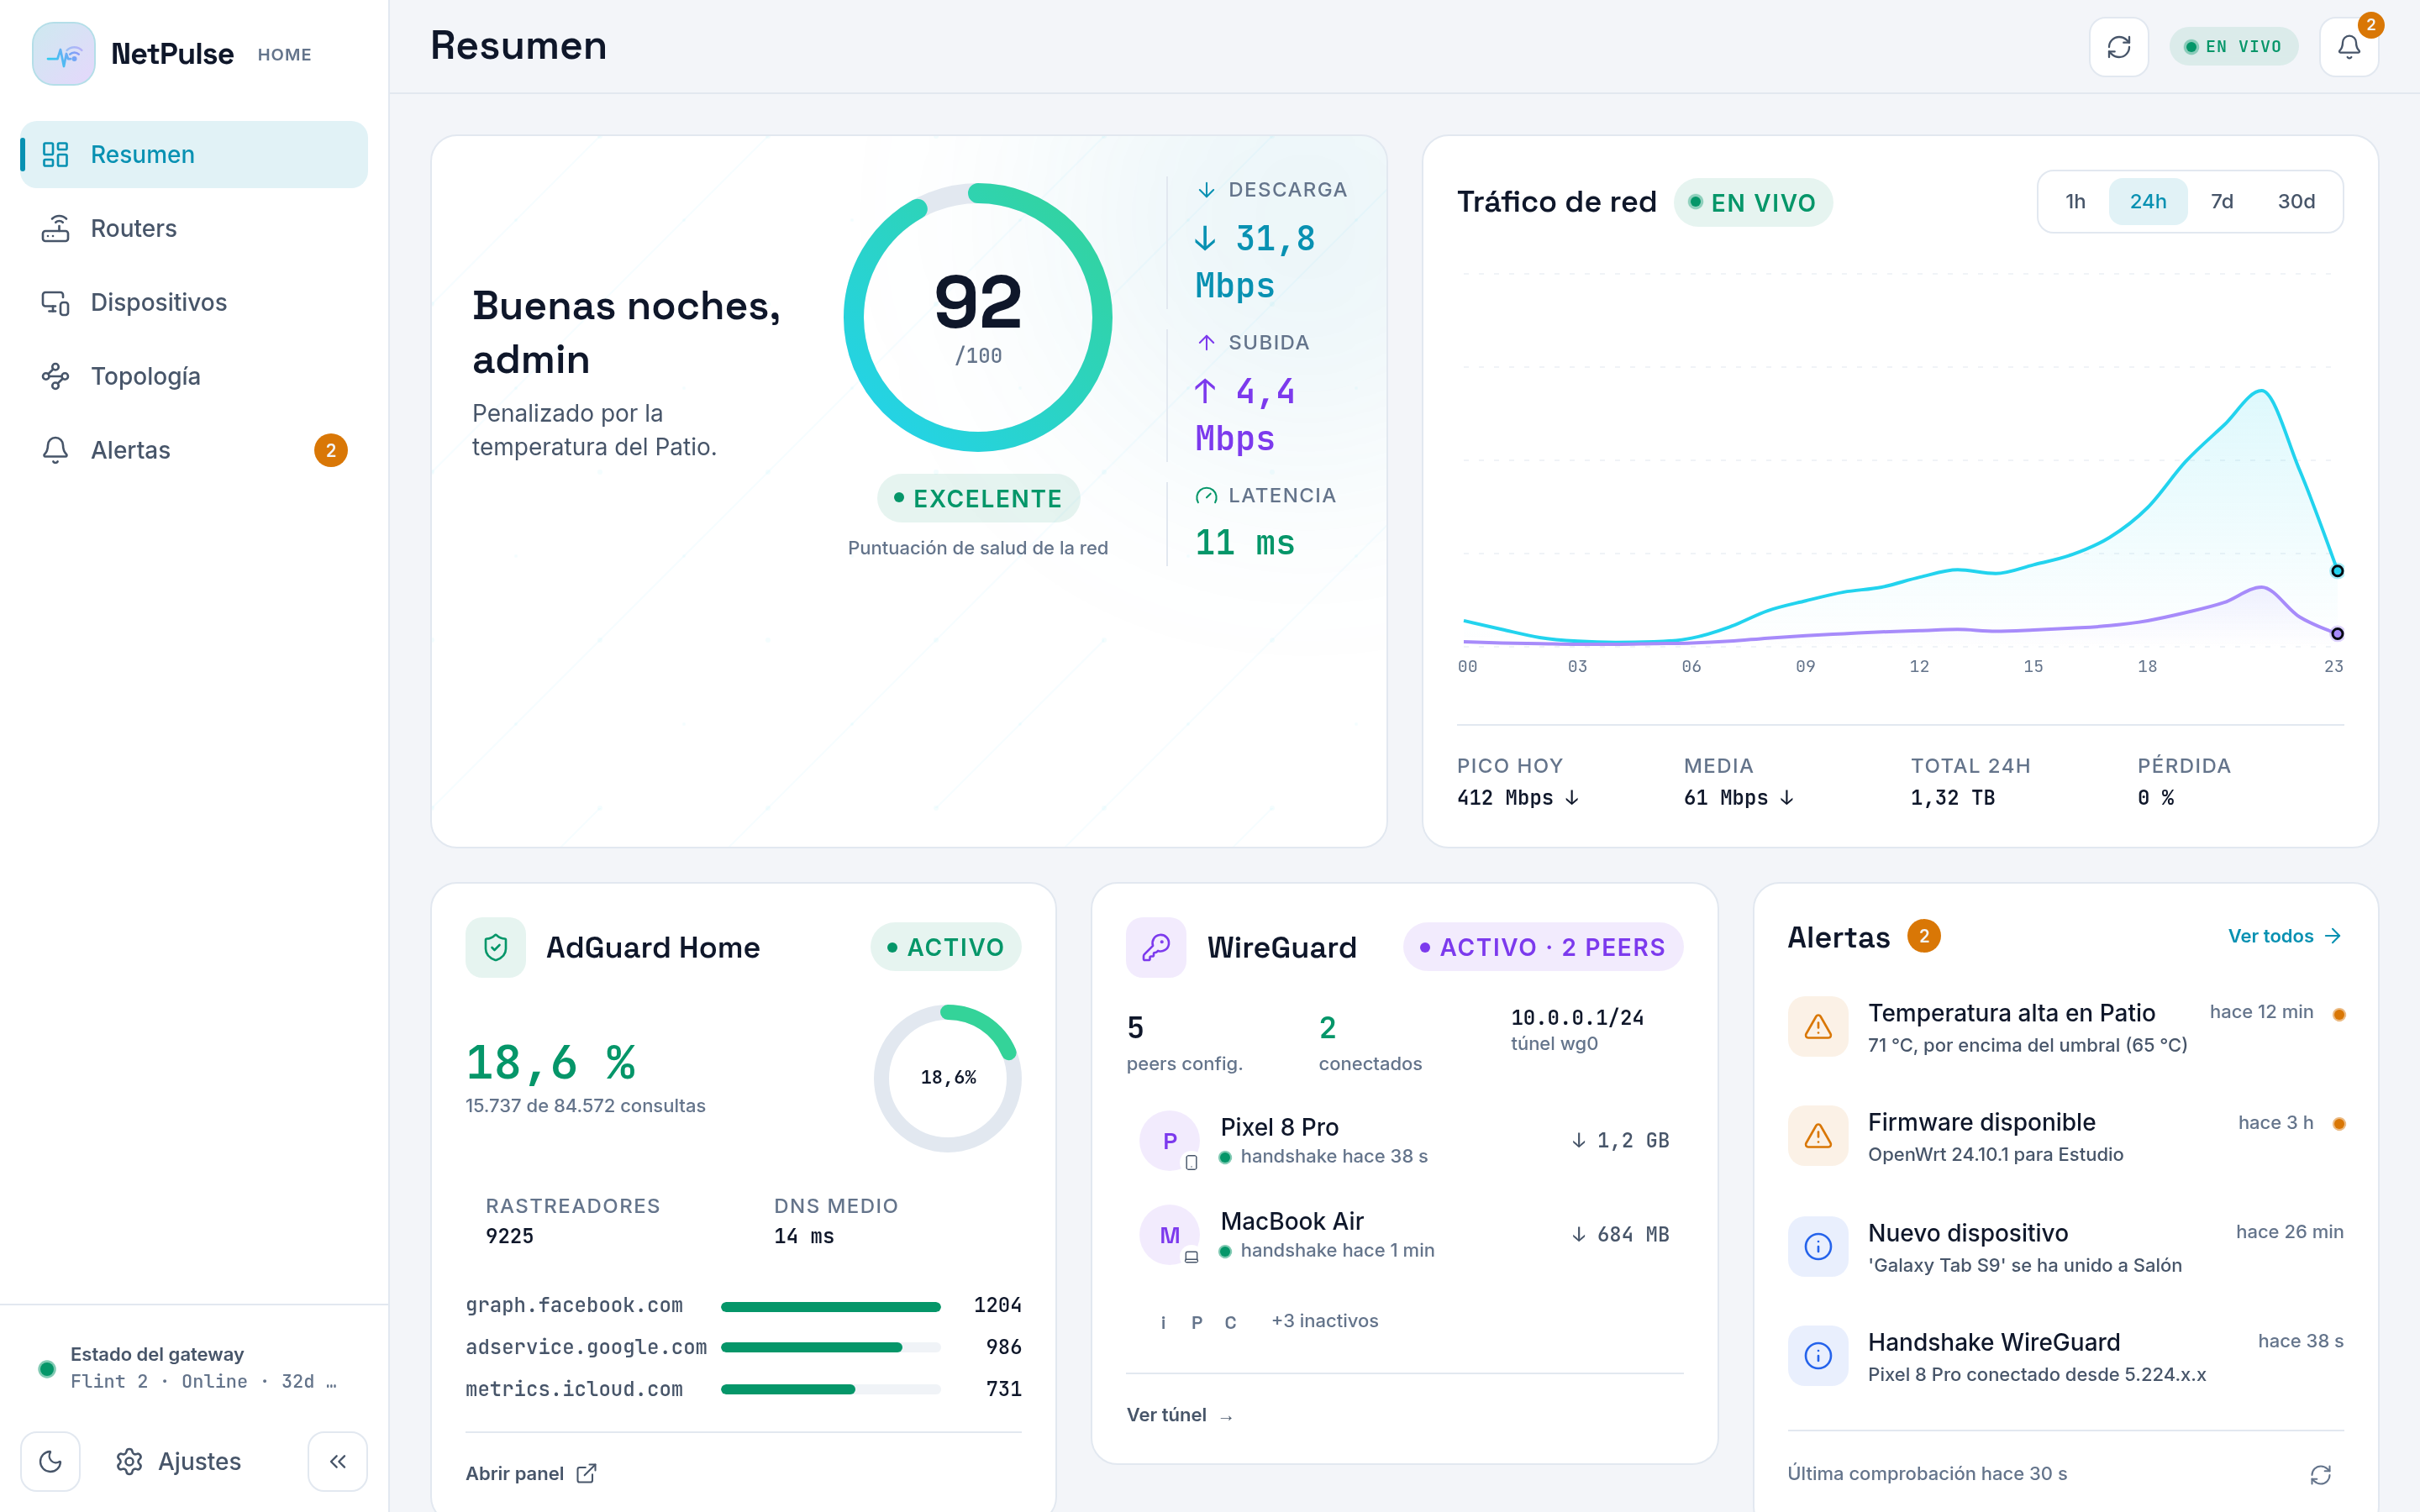Click warning icon for Temperatura alta en Patio

pyautogui.click(x=1818, y=1026)
